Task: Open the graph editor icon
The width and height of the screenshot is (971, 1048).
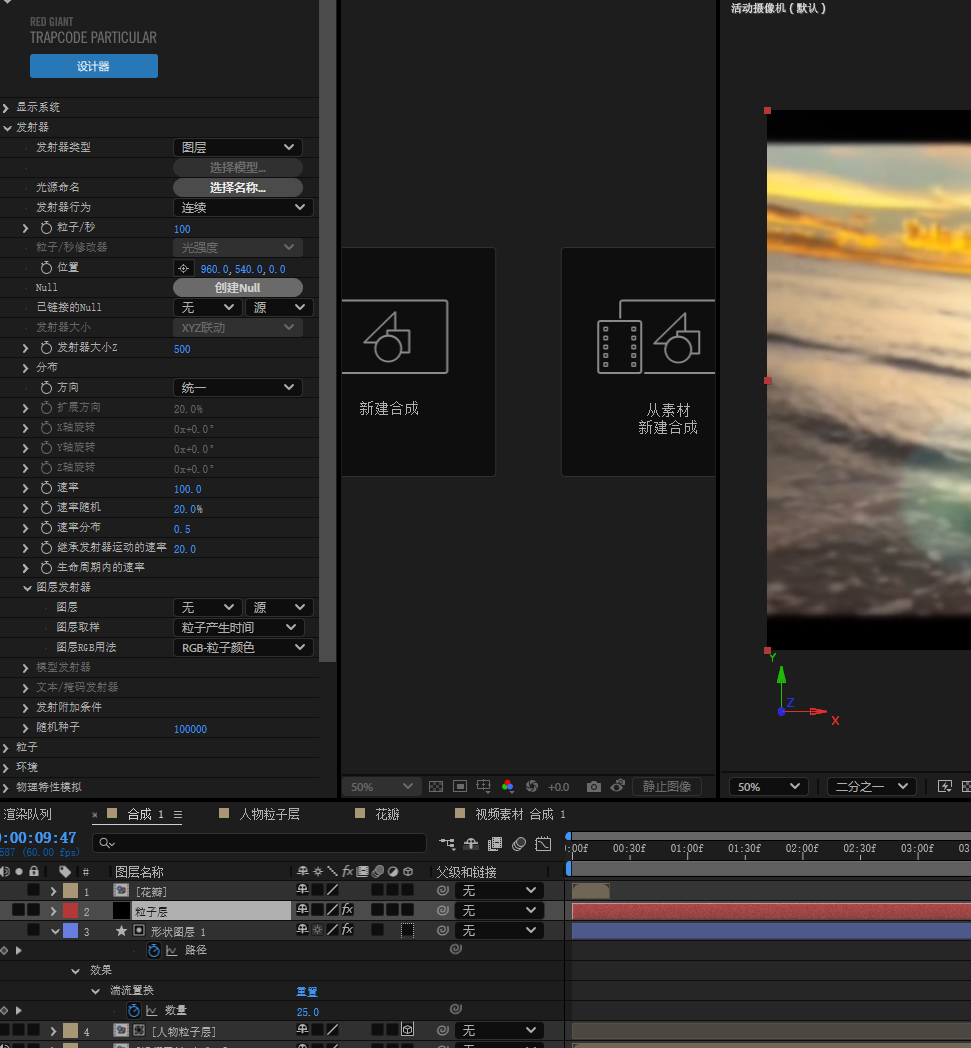Action: tap(543, 844)
